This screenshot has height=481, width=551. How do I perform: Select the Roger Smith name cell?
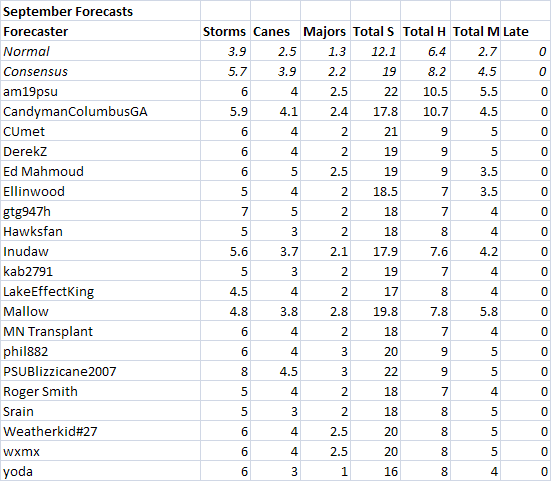click(x=101, y=391)
